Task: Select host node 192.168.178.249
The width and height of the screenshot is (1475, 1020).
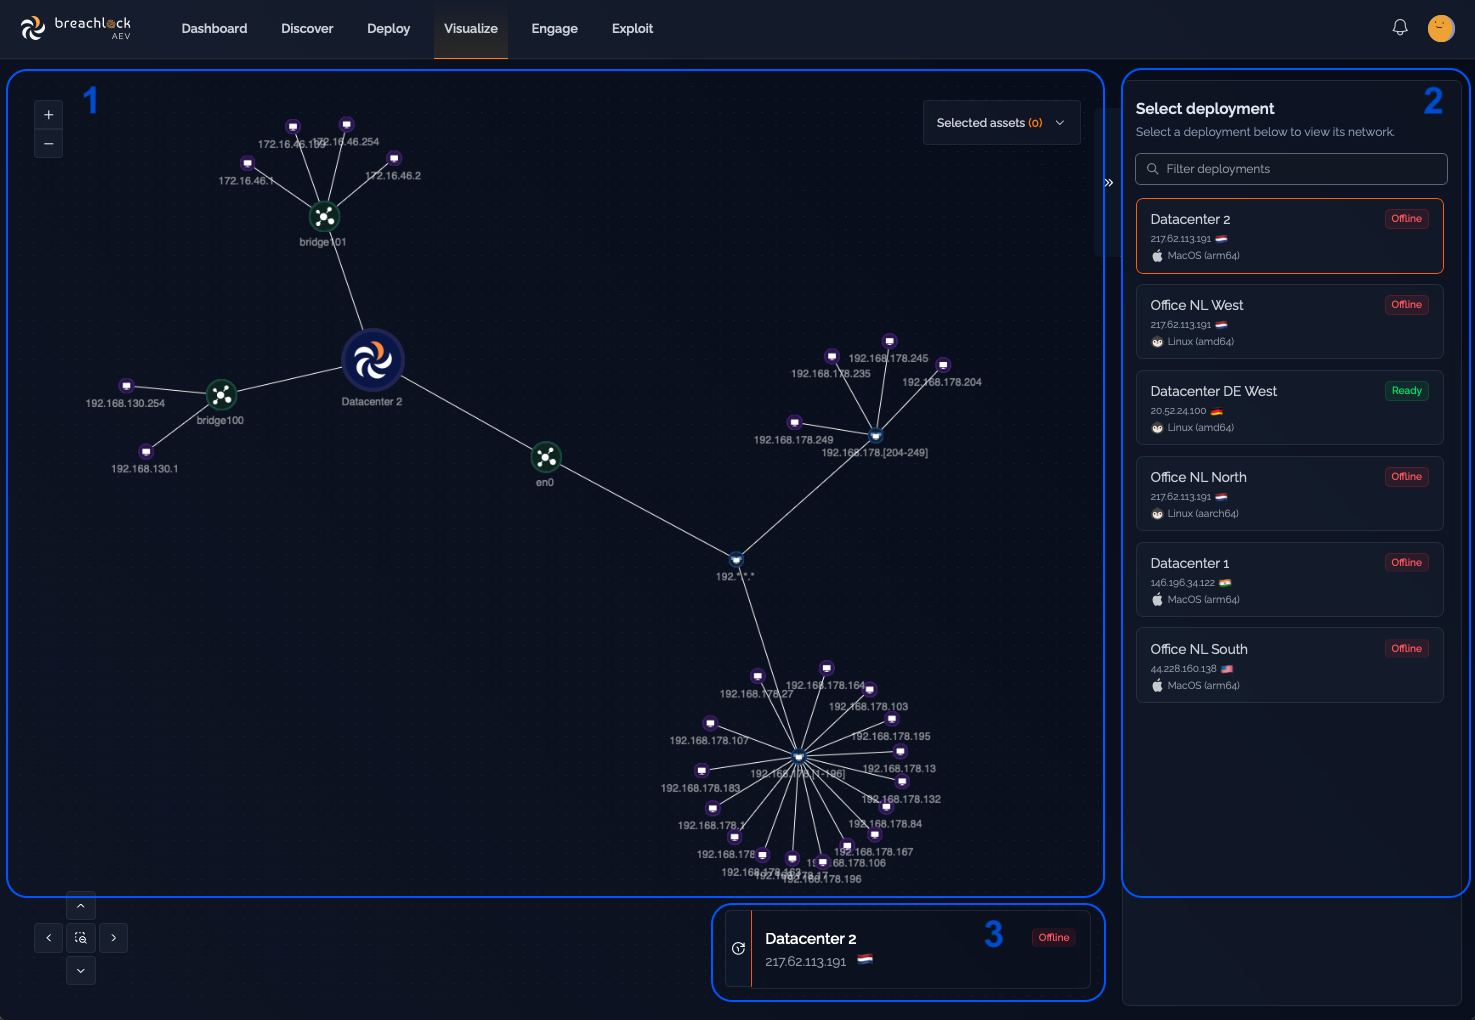Action: (795, 423)
